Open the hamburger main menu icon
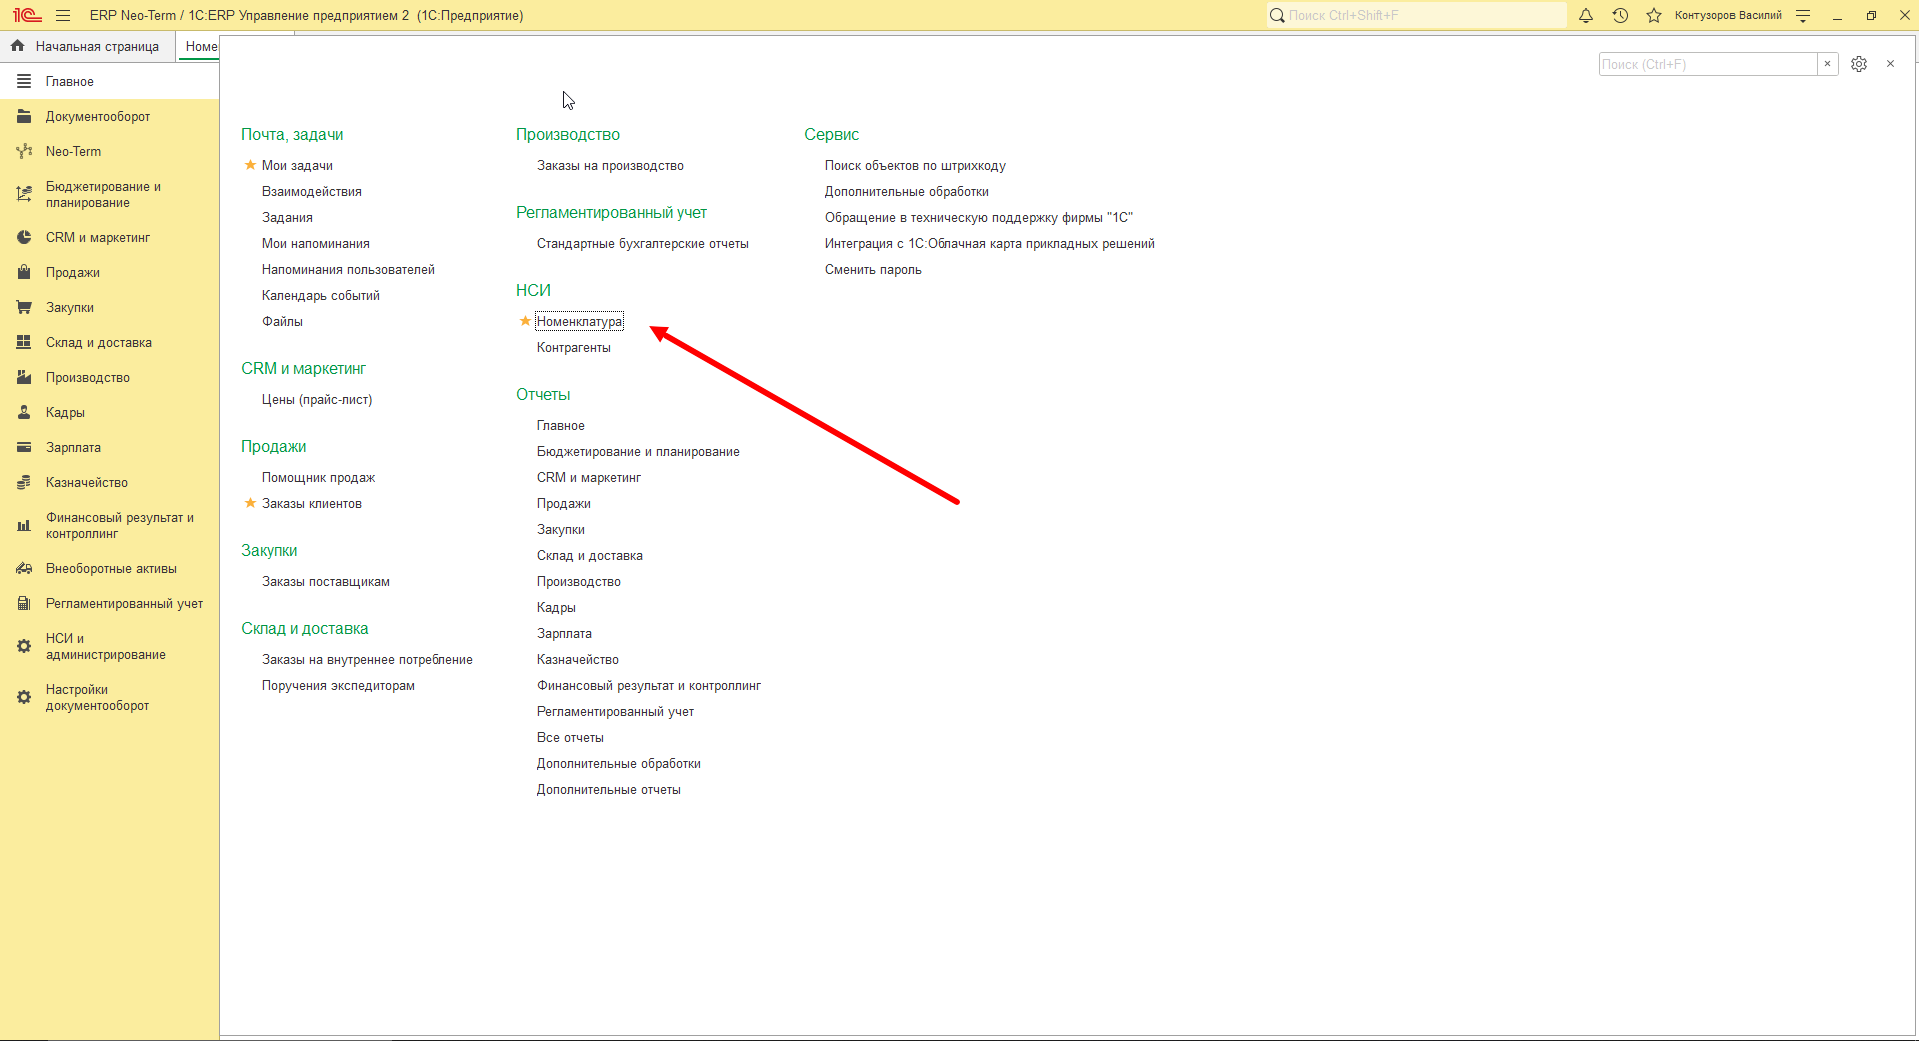This screenshot has width=1919, height=1041. (x=63, y=15)
